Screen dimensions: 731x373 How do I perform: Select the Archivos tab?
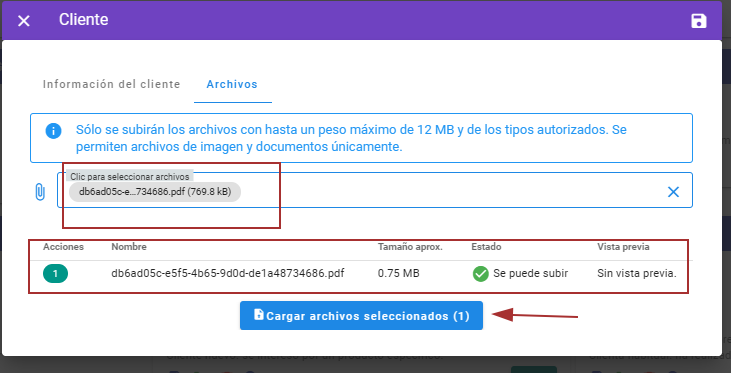(x=232, y=84)
